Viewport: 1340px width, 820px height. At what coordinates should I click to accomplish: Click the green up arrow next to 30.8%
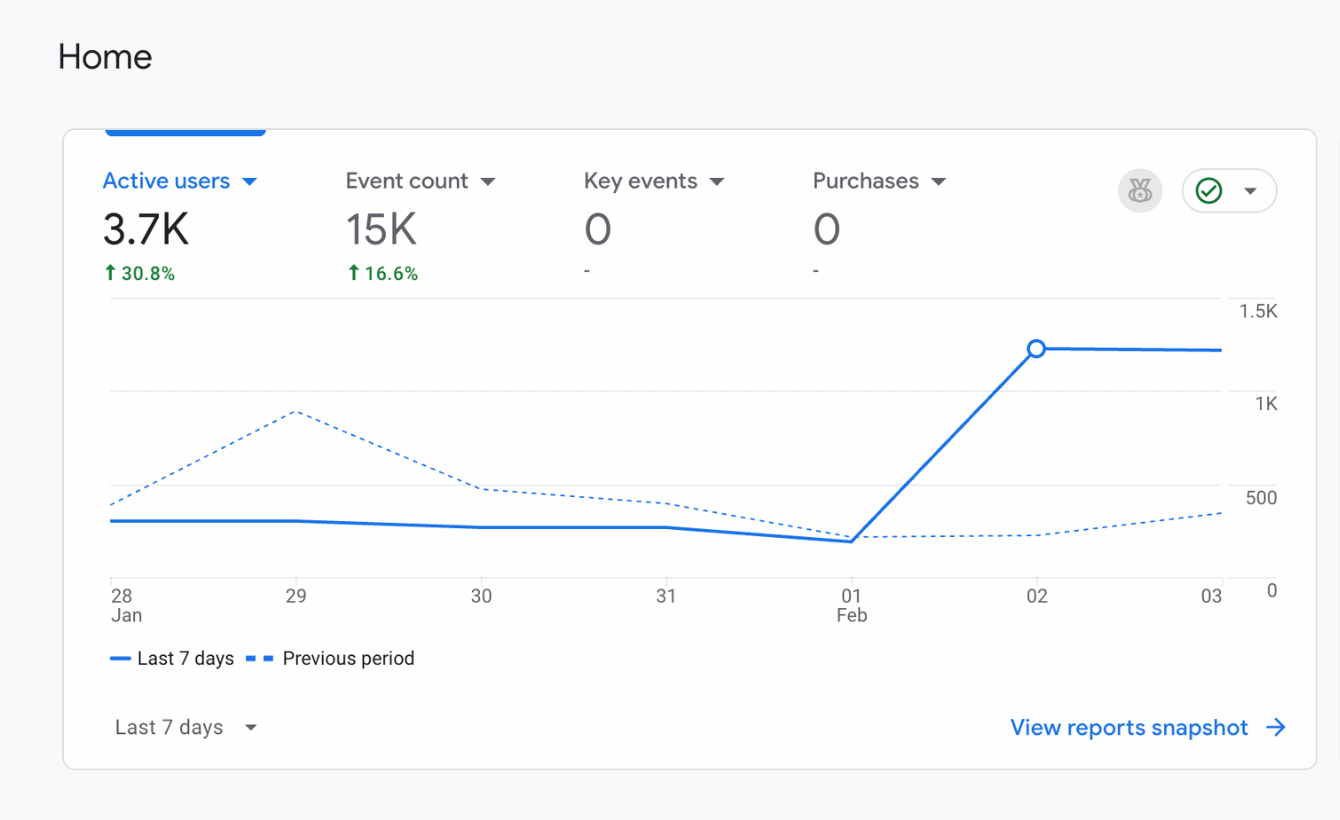click(110, 273)
